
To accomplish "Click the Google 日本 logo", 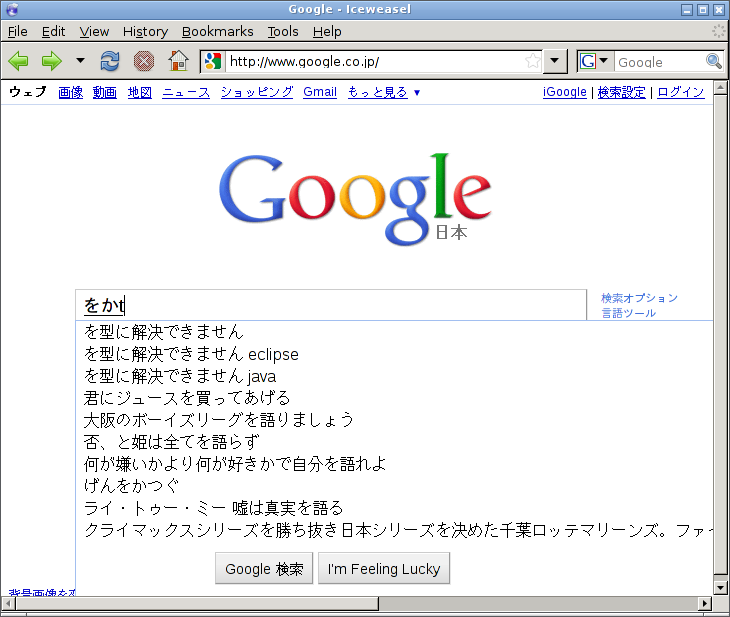I will (355, 199).
